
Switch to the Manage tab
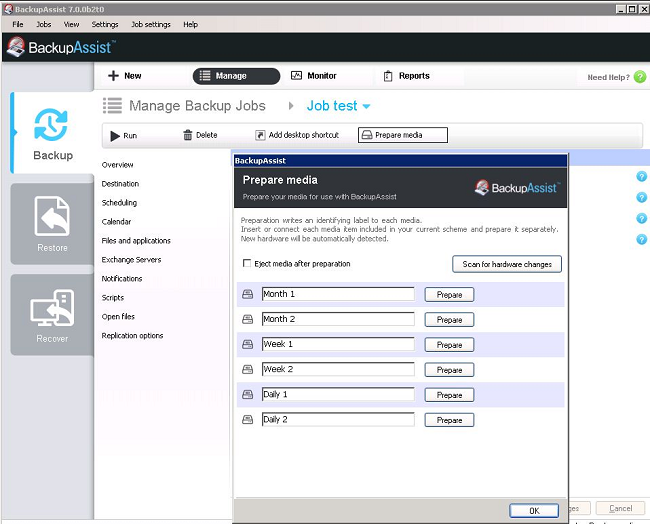[236, 76]
